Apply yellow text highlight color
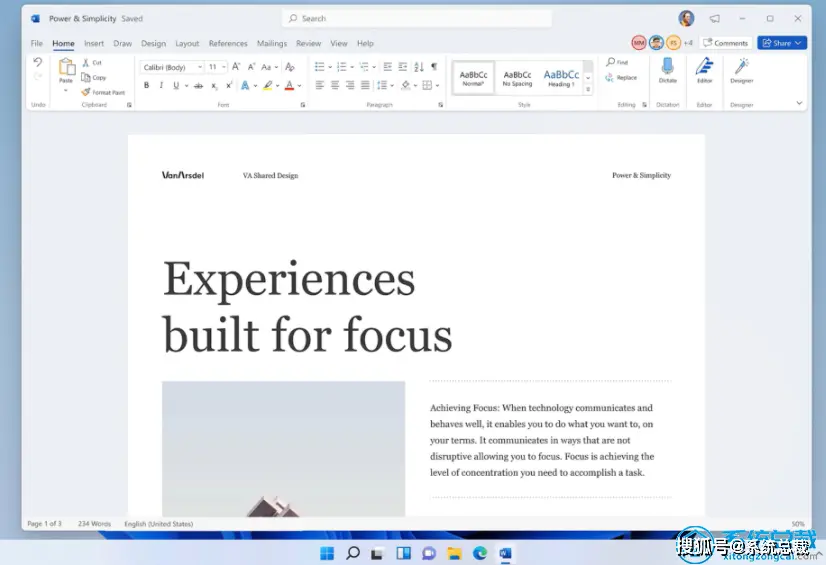The width and height of the screenshot is (826, 565). [268, 85]
